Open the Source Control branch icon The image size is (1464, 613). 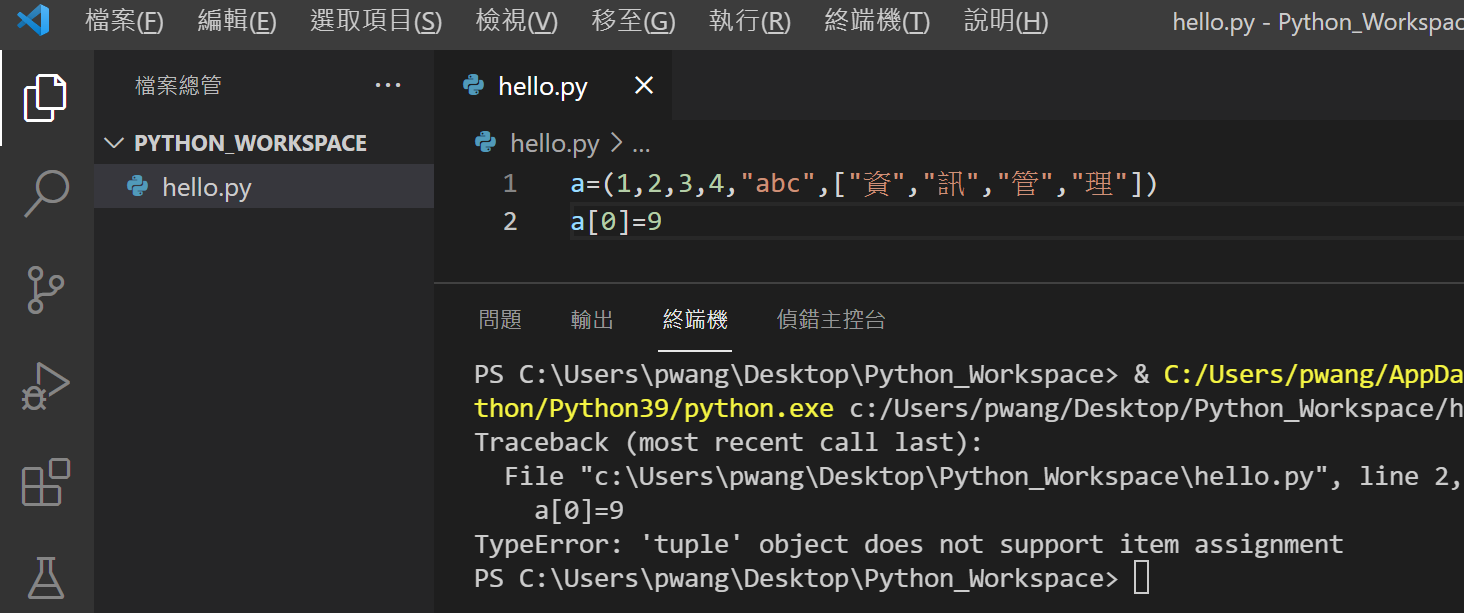[46, 289]
